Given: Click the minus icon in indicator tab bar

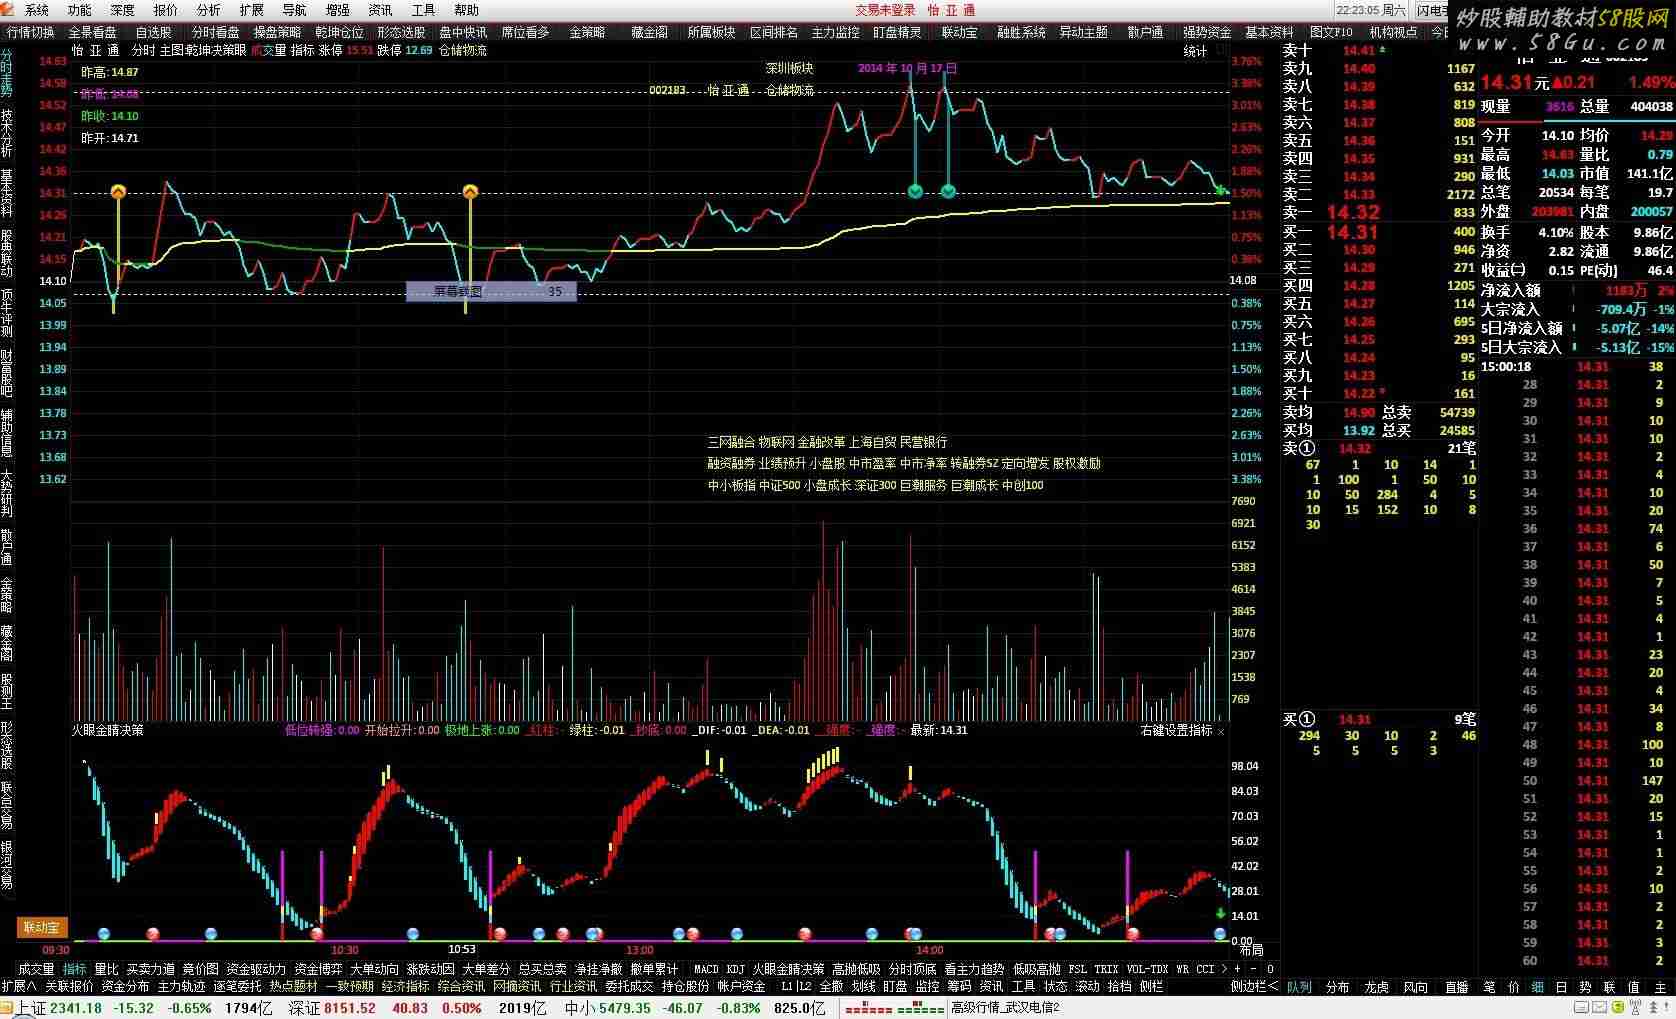Looking at the screenshot, I should (1254, 969).
